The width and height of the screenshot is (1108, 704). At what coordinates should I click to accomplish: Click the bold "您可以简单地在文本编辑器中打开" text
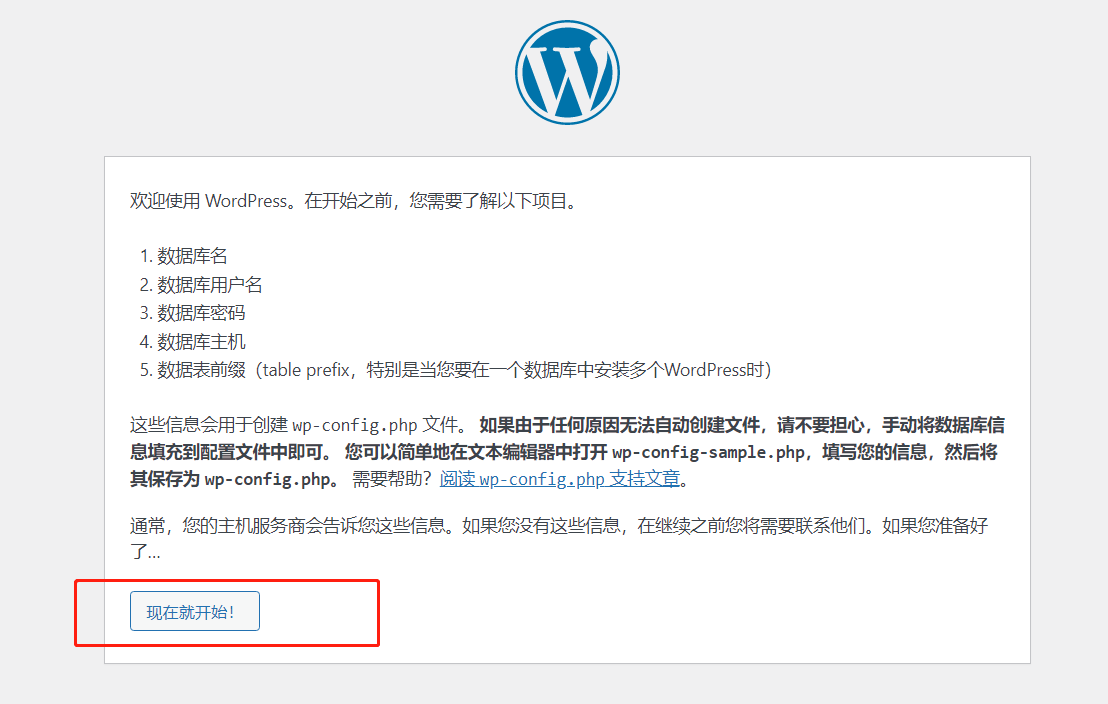pyautogui.click(x=475, y=453)
